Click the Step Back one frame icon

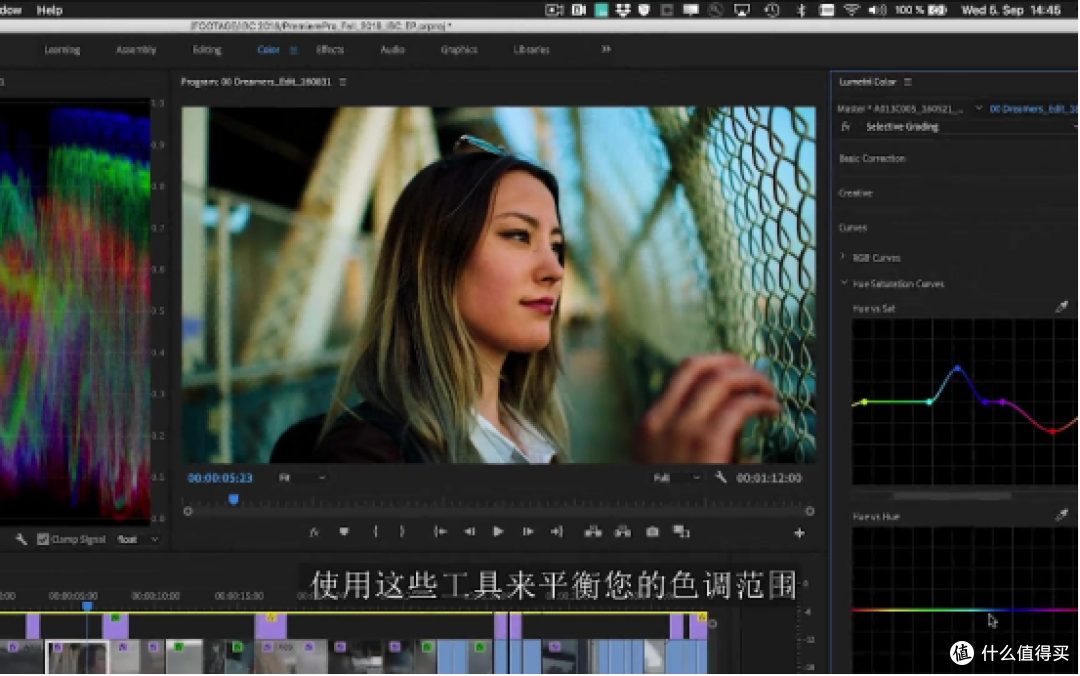point(469,531)
